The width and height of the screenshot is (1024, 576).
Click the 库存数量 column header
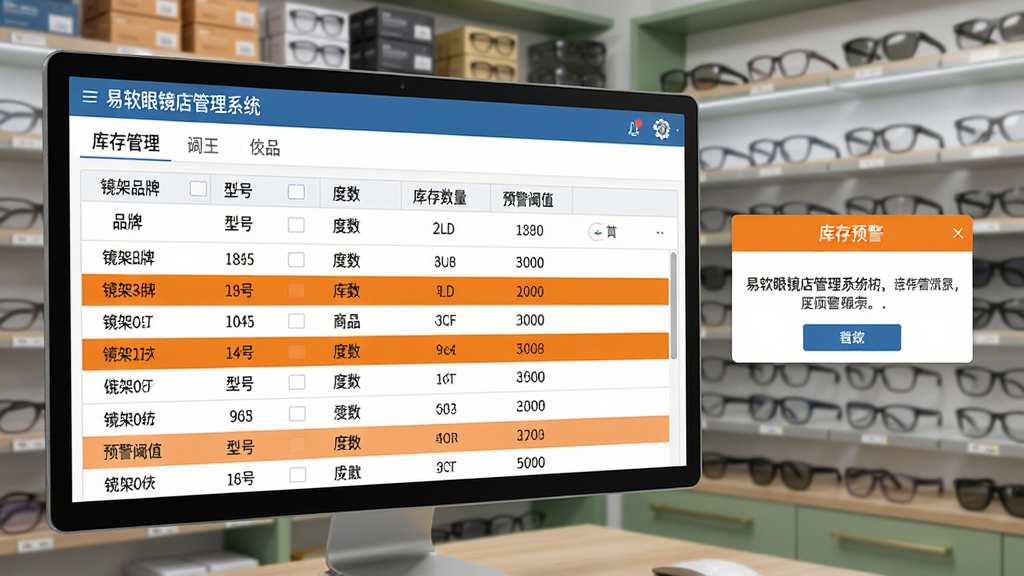pyautogui.click(x=439, y=197)
